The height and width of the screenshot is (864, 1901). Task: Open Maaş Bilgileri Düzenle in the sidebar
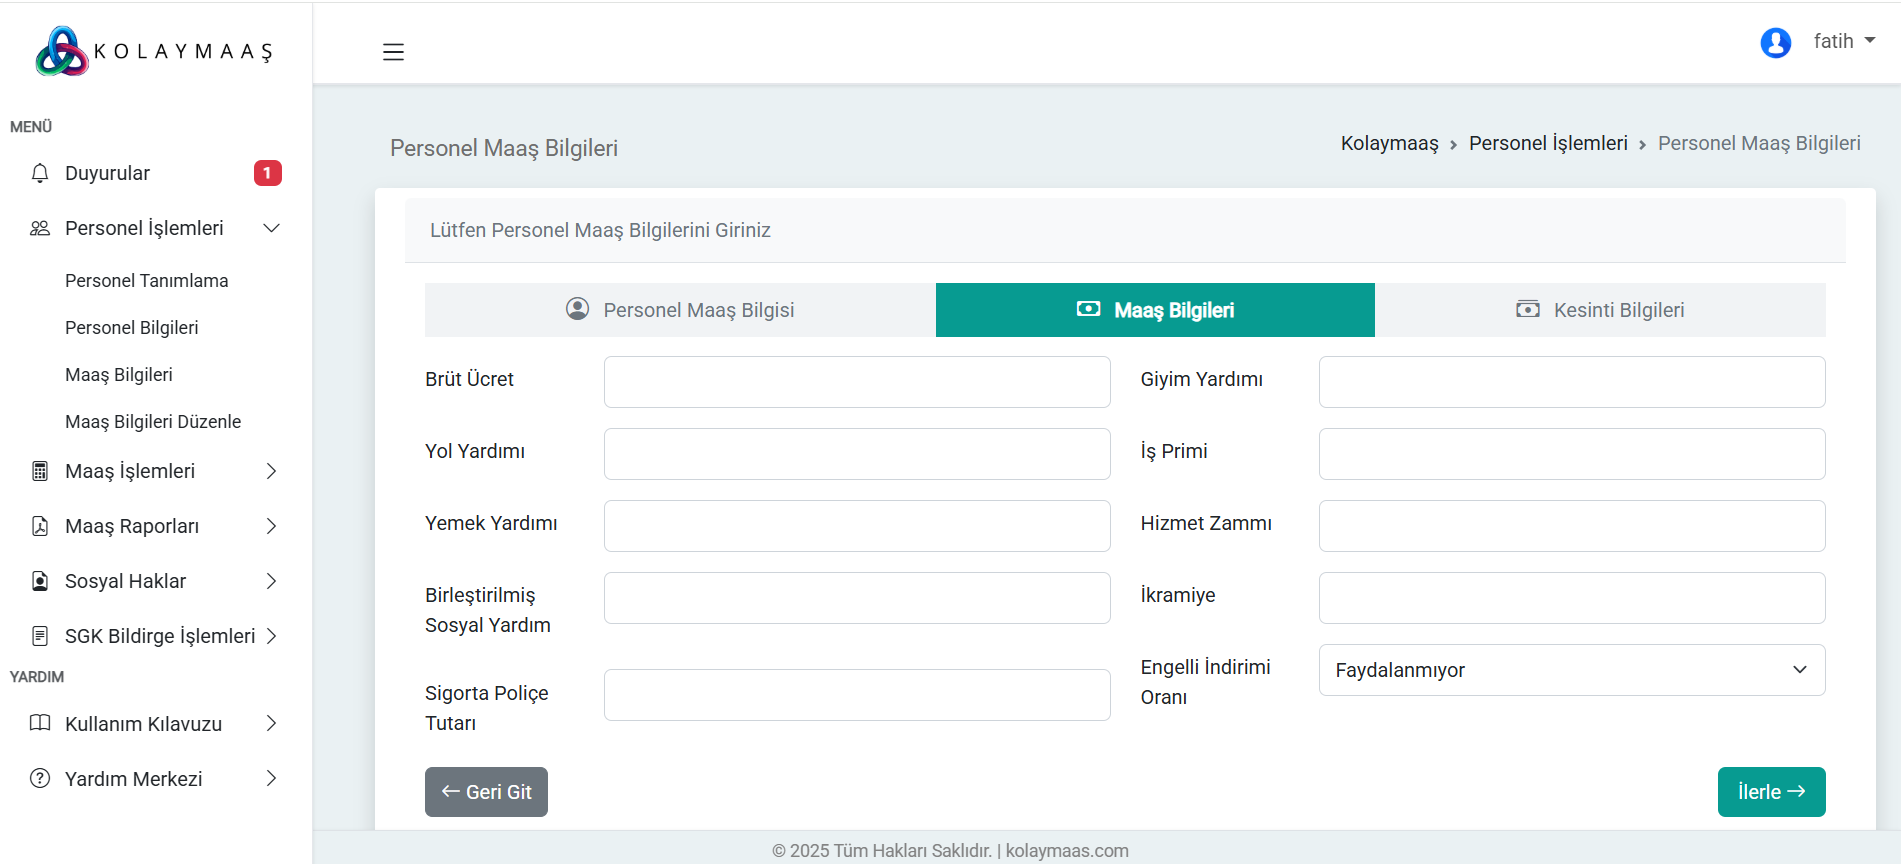click(153, 422)
